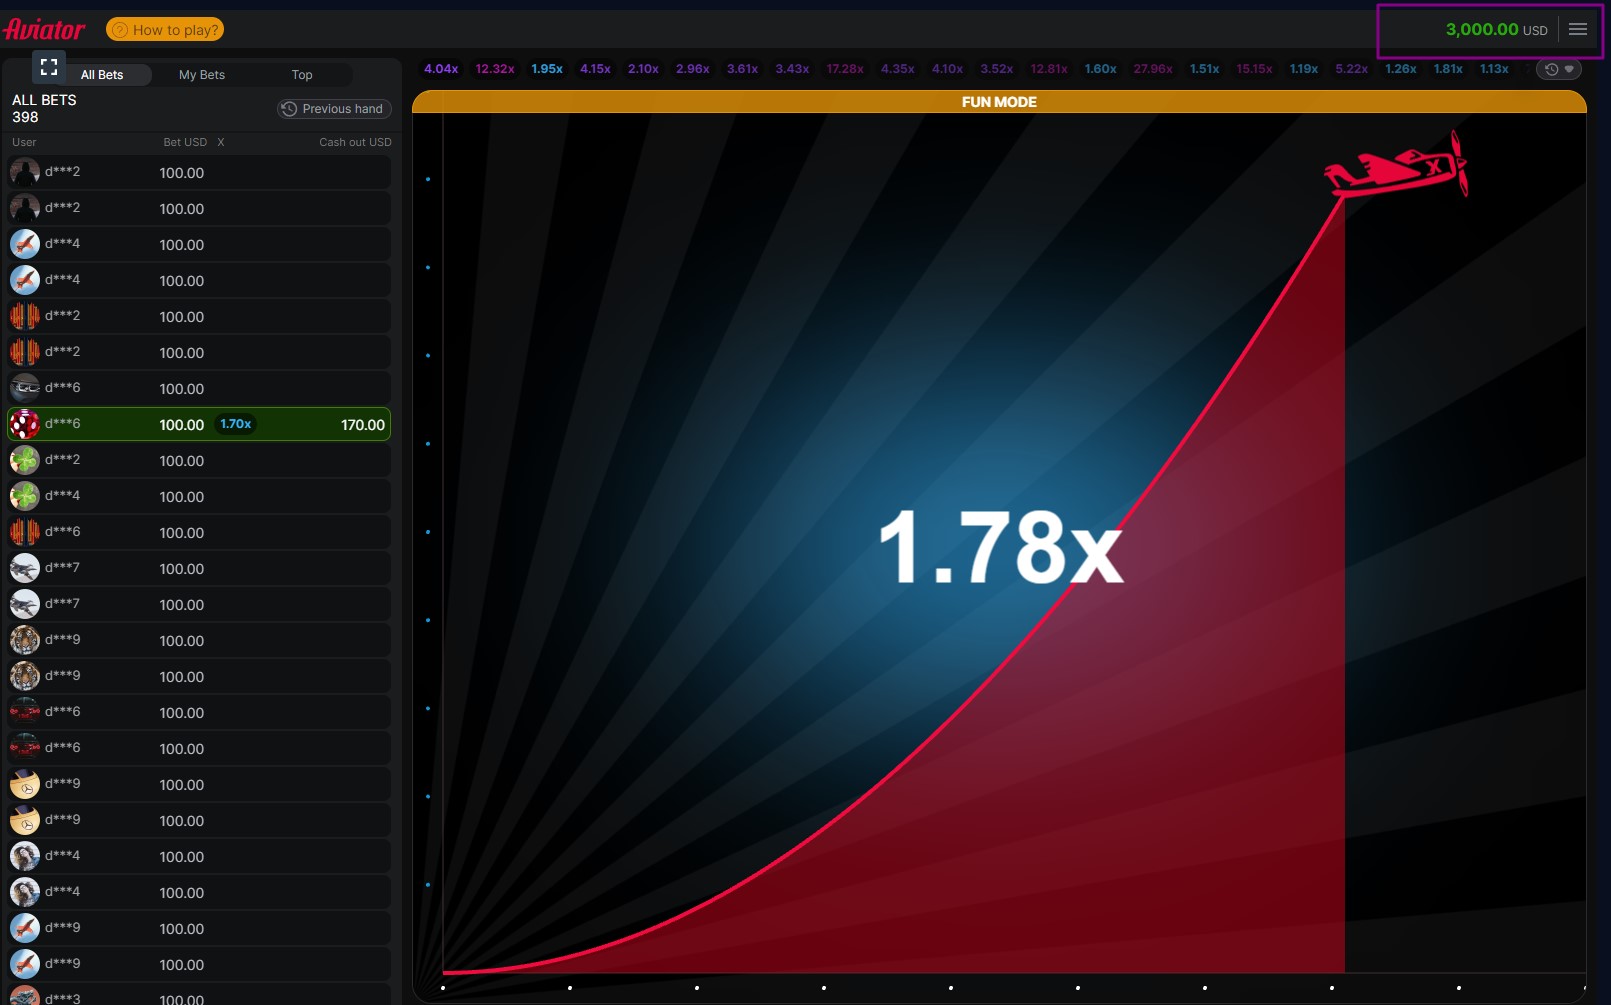The image size is (1611, 1005).
Task: Click the fullscreen expand icon
Action: tap(48, 67)
